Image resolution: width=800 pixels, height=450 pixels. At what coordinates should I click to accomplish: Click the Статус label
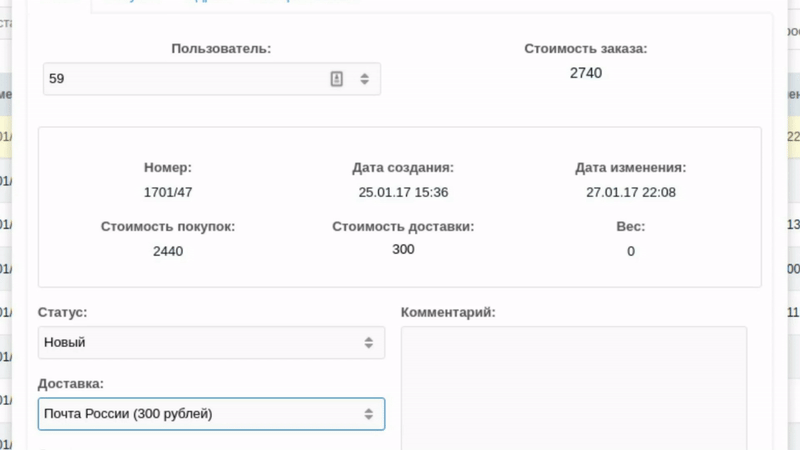tap(63, 312)
